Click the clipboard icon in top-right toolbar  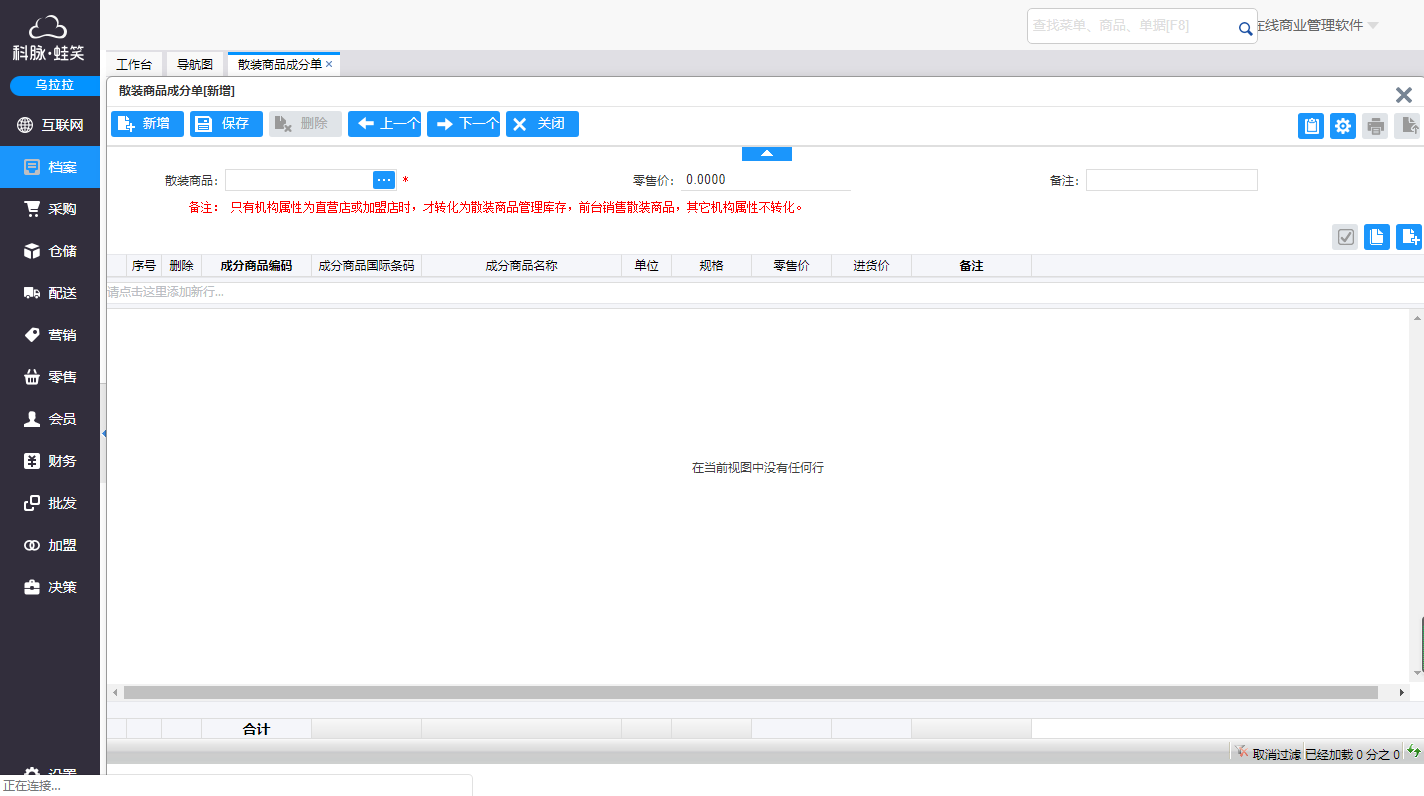pyautogui.click(x=1311, y=126)
